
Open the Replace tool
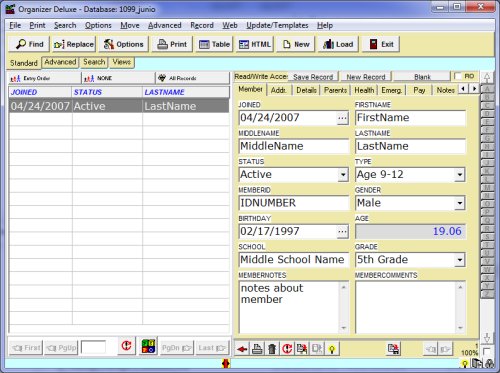74,44
